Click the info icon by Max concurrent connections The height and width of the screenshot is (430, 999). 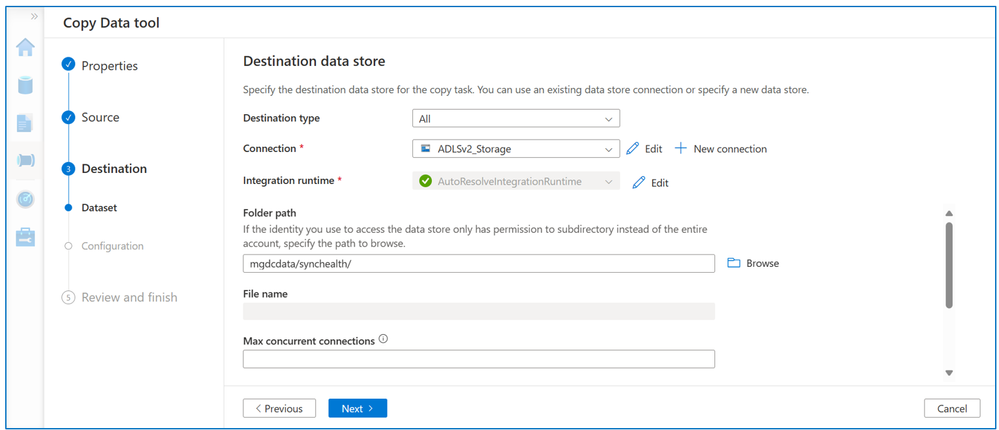point(383,340)
